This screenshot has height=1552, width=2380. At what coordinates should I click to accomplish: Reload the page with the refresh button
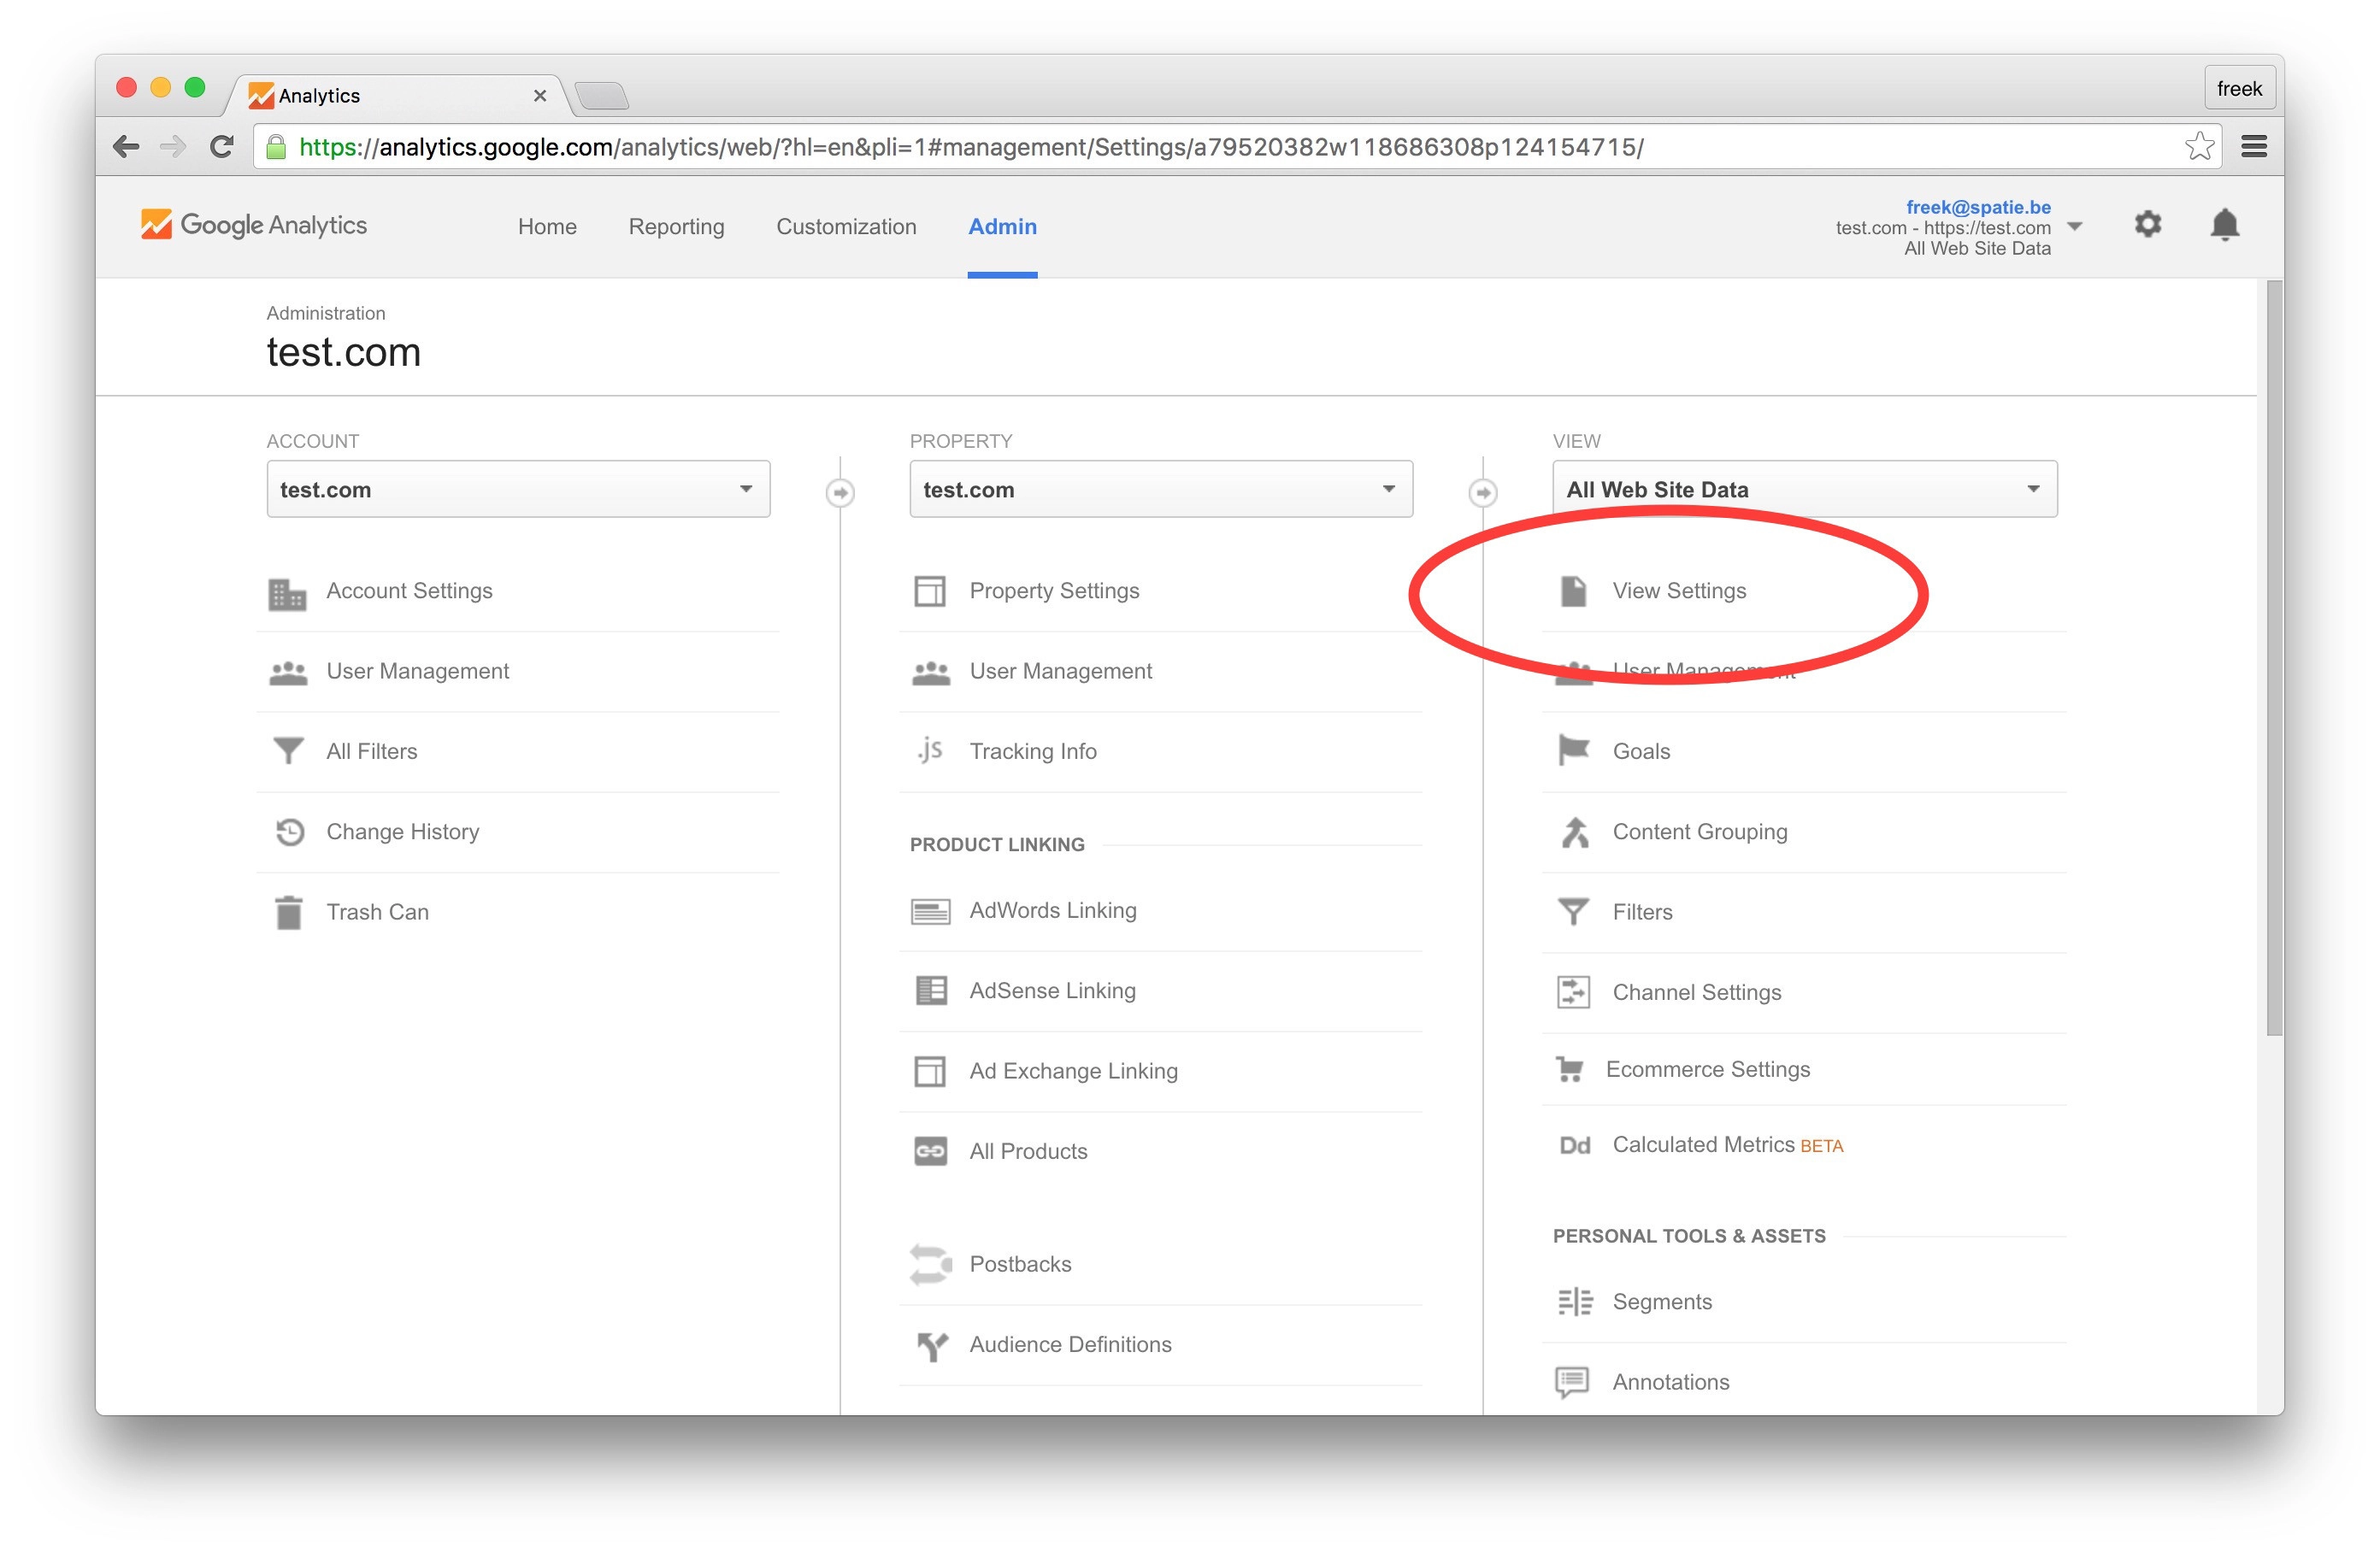(x=222, y=147)
